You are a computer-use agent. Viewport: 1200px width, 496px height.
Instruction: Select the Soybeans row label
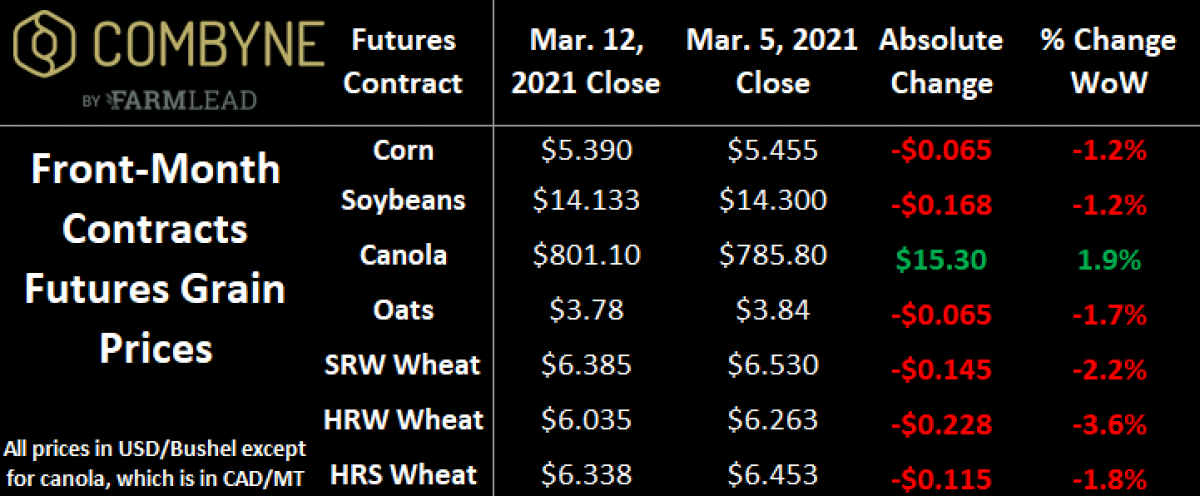[x=402, y=200]
